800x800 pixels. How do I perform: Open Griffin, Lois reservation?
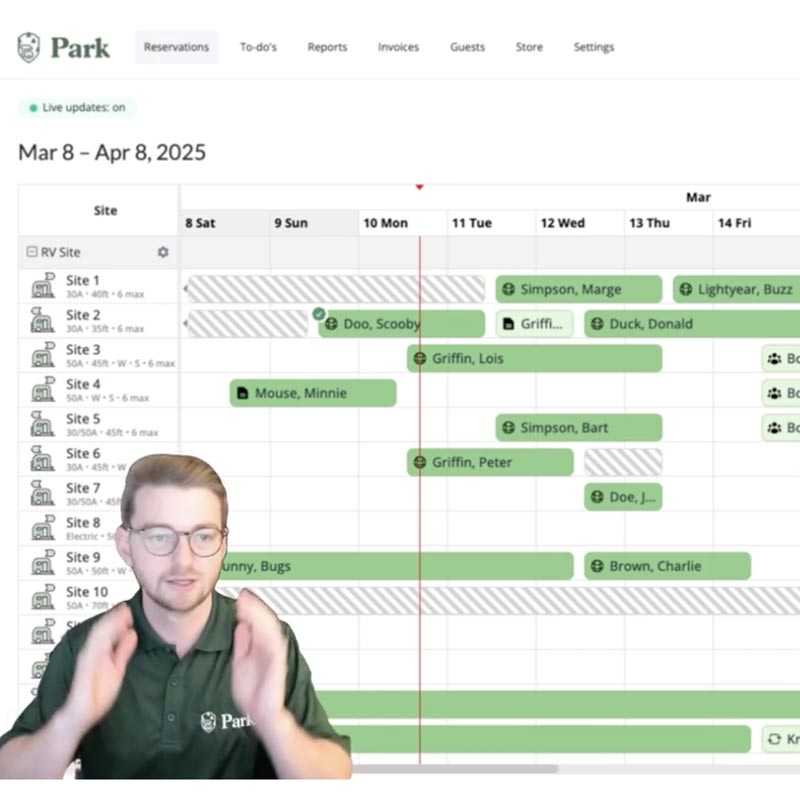pyautogui.click(x=535, y=359)
